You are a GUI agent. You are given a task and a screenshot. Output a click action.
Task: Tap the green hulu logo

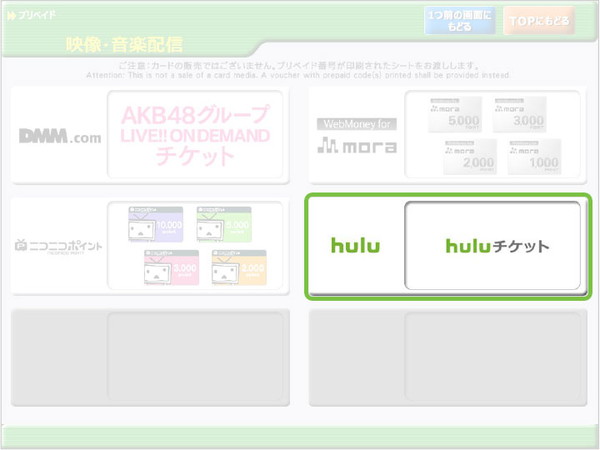click(x=355, y=246)
